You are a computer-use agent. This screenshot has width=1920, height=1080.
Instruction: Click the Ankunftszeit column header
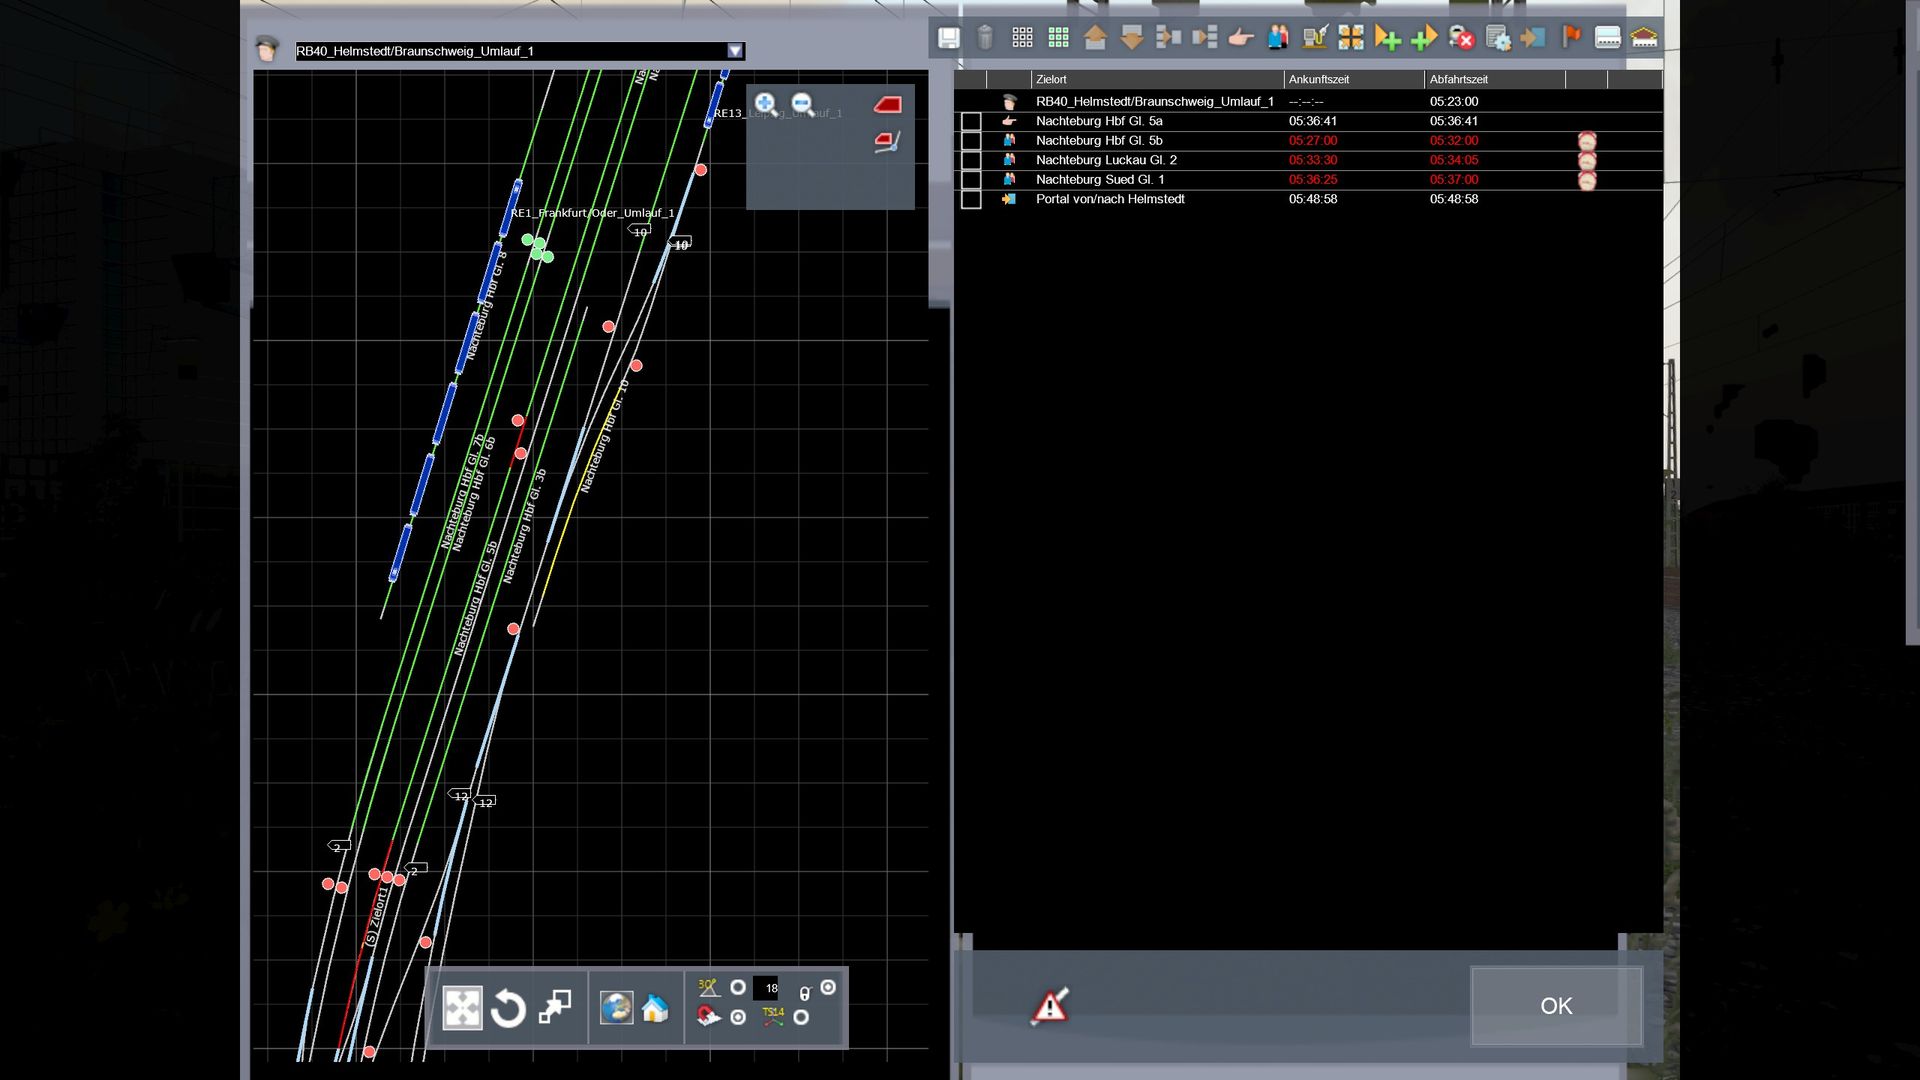tap(1319, 79)
